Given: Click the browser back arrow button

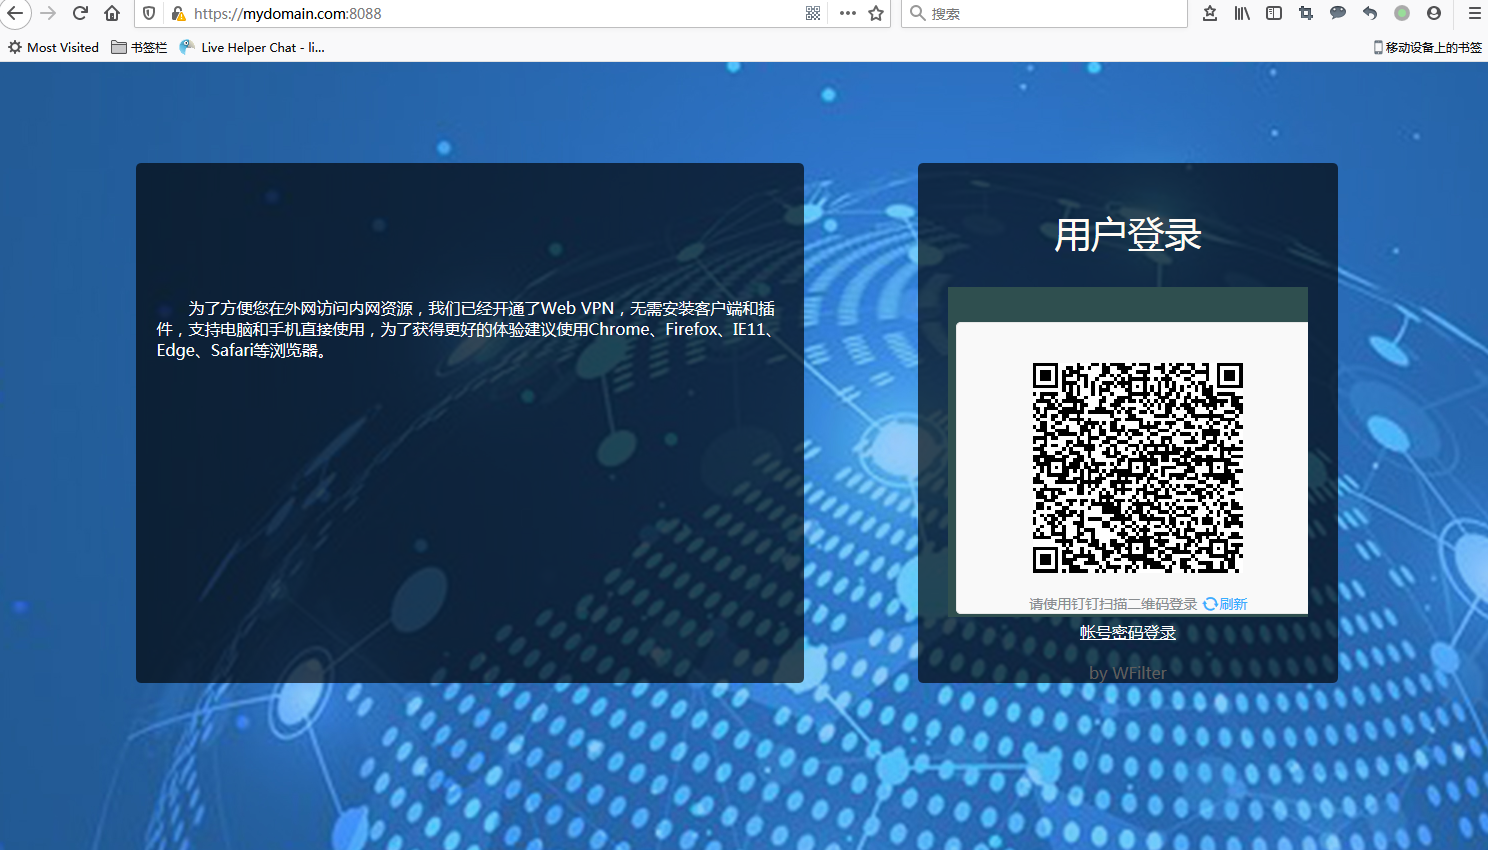Looking at the screenshot, I should tap(15, 13).
